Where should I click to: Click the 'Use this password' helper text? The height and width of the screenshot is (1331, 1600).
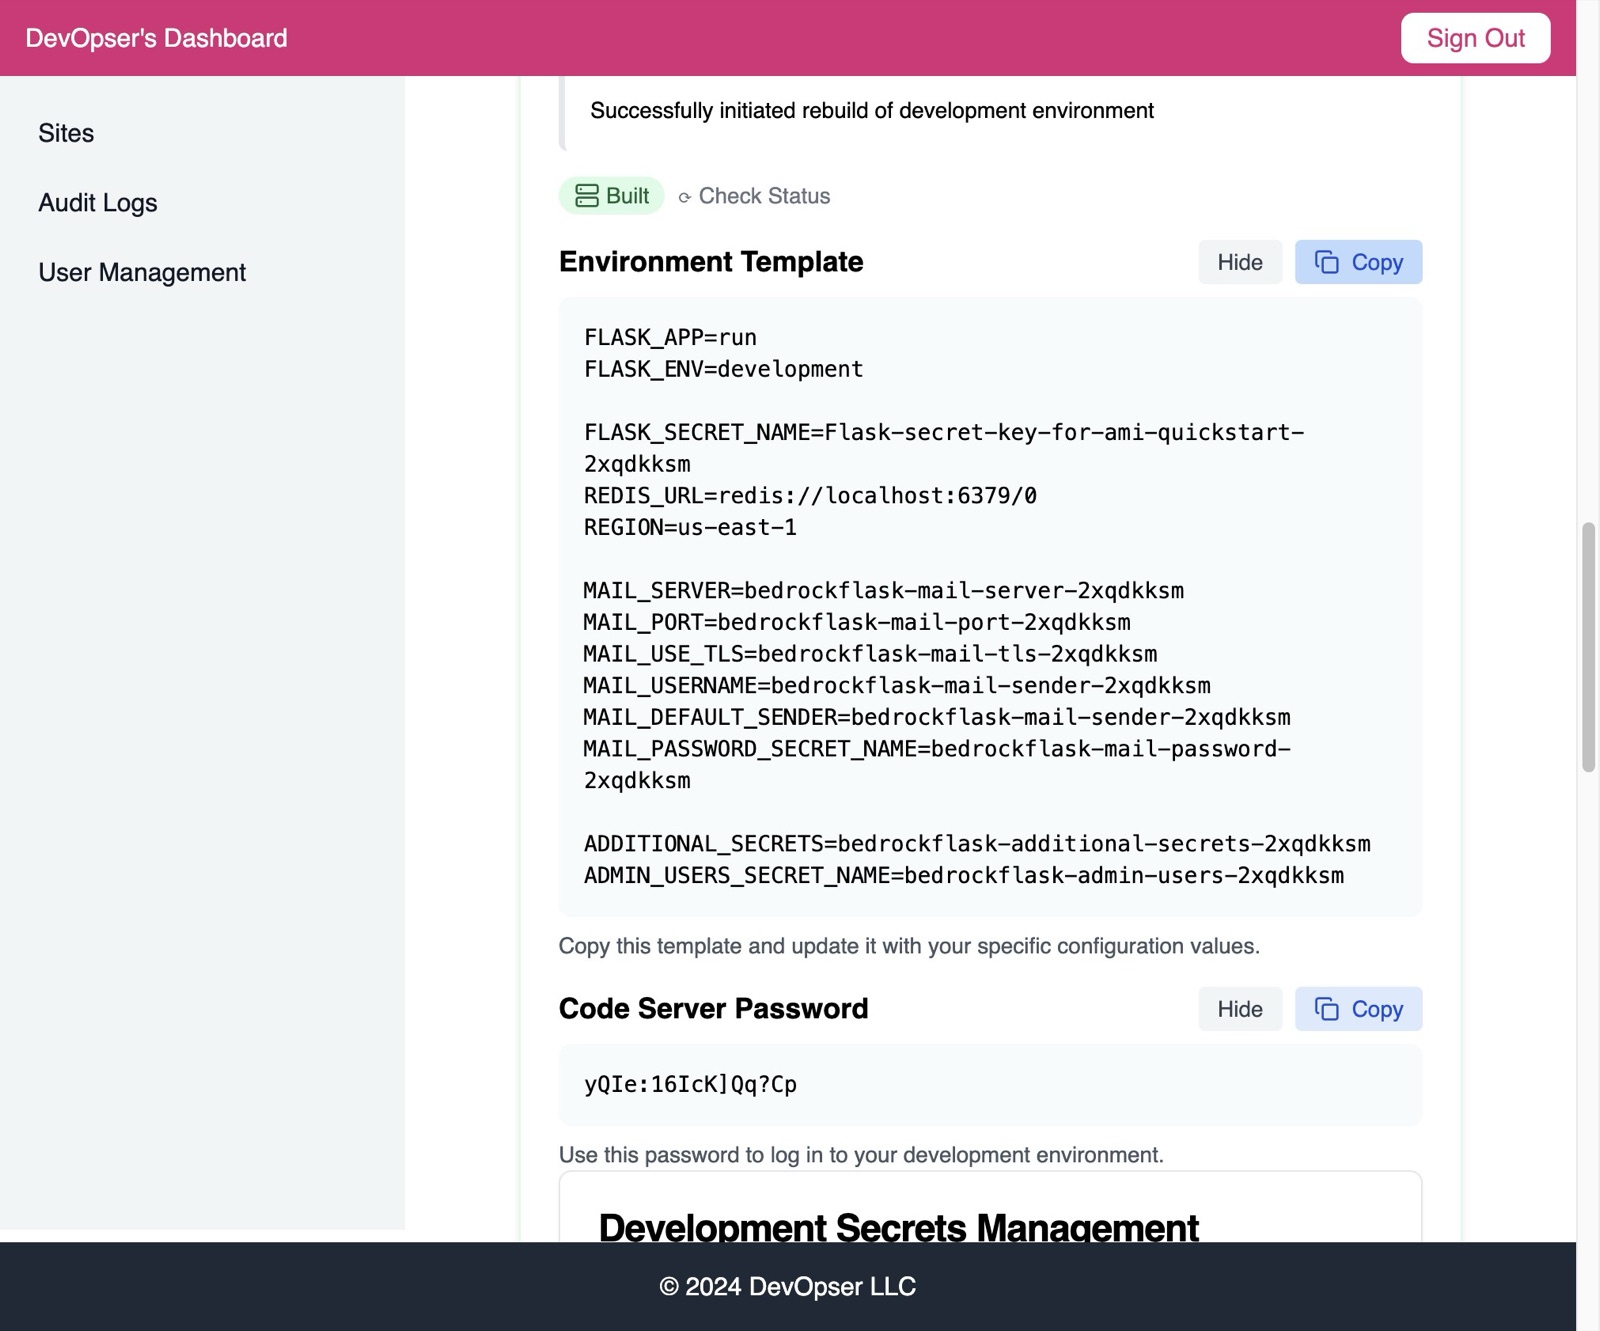[861, 1155]
